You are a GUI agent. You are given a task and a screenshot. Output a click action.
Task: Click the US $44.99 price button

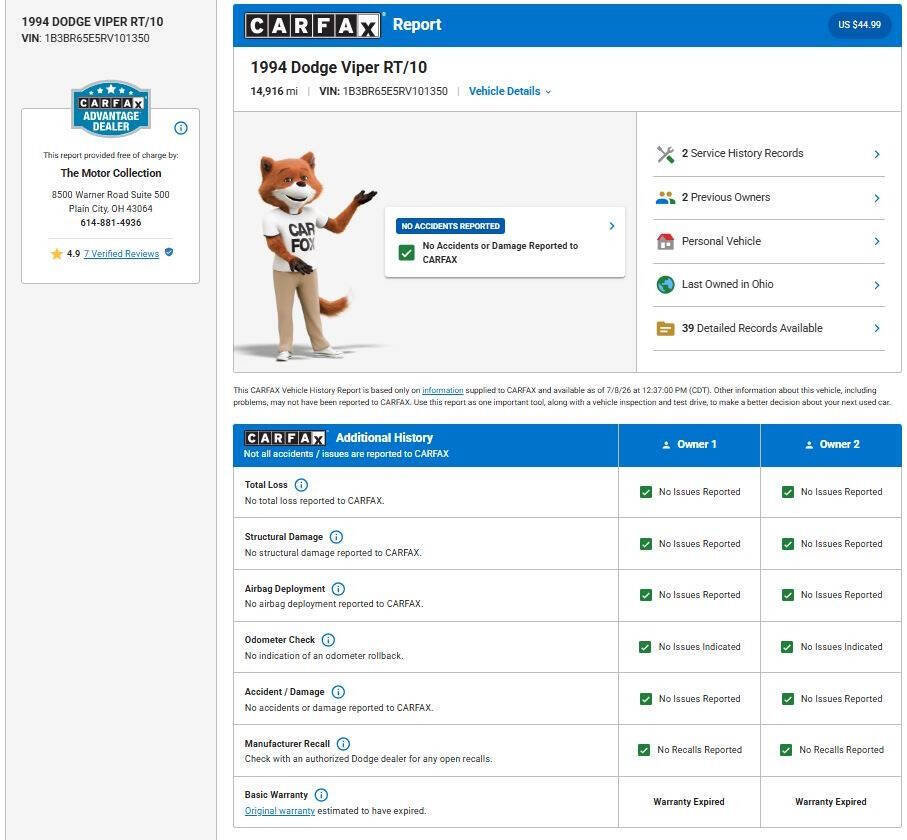coord(859,25)
